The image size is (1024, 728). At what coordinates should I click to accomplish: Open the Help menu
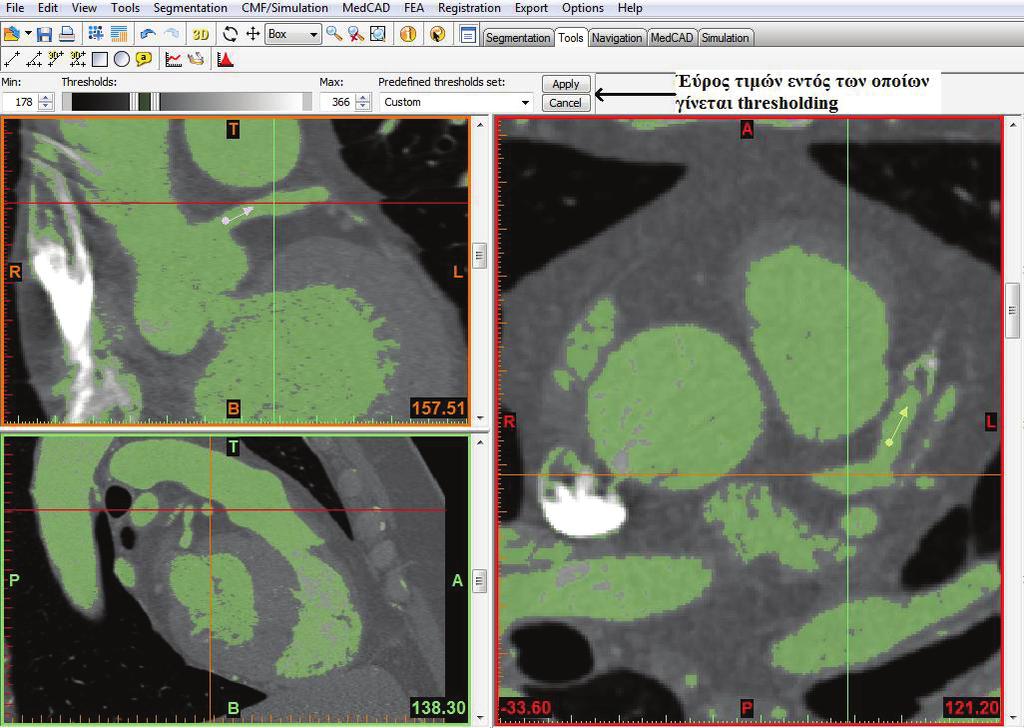click(x=630, y=8)
